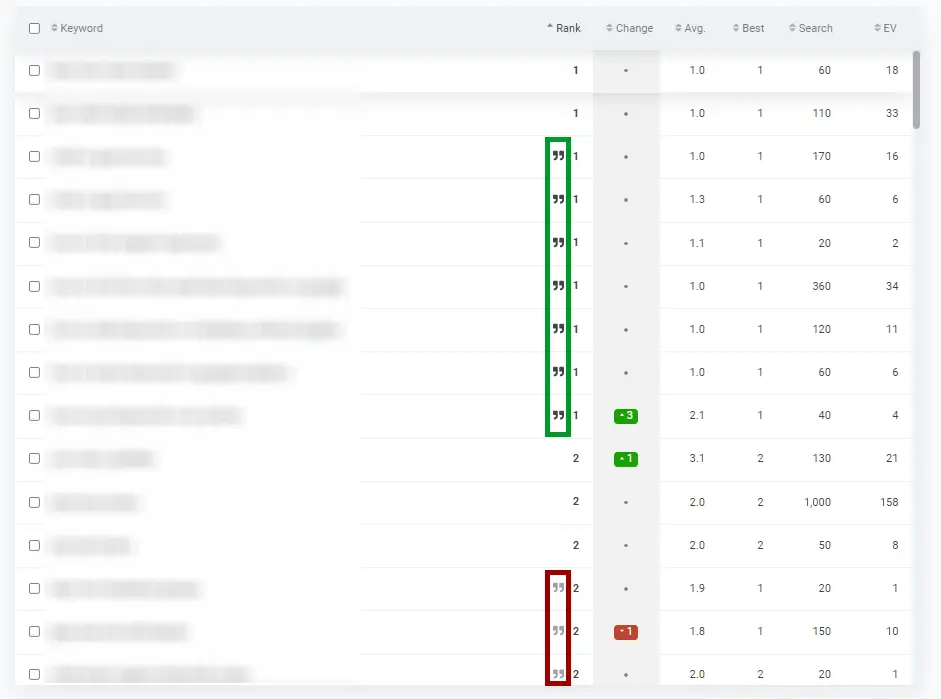
Task: Click the EV value "8"
Action: click(x=895, y=545)
